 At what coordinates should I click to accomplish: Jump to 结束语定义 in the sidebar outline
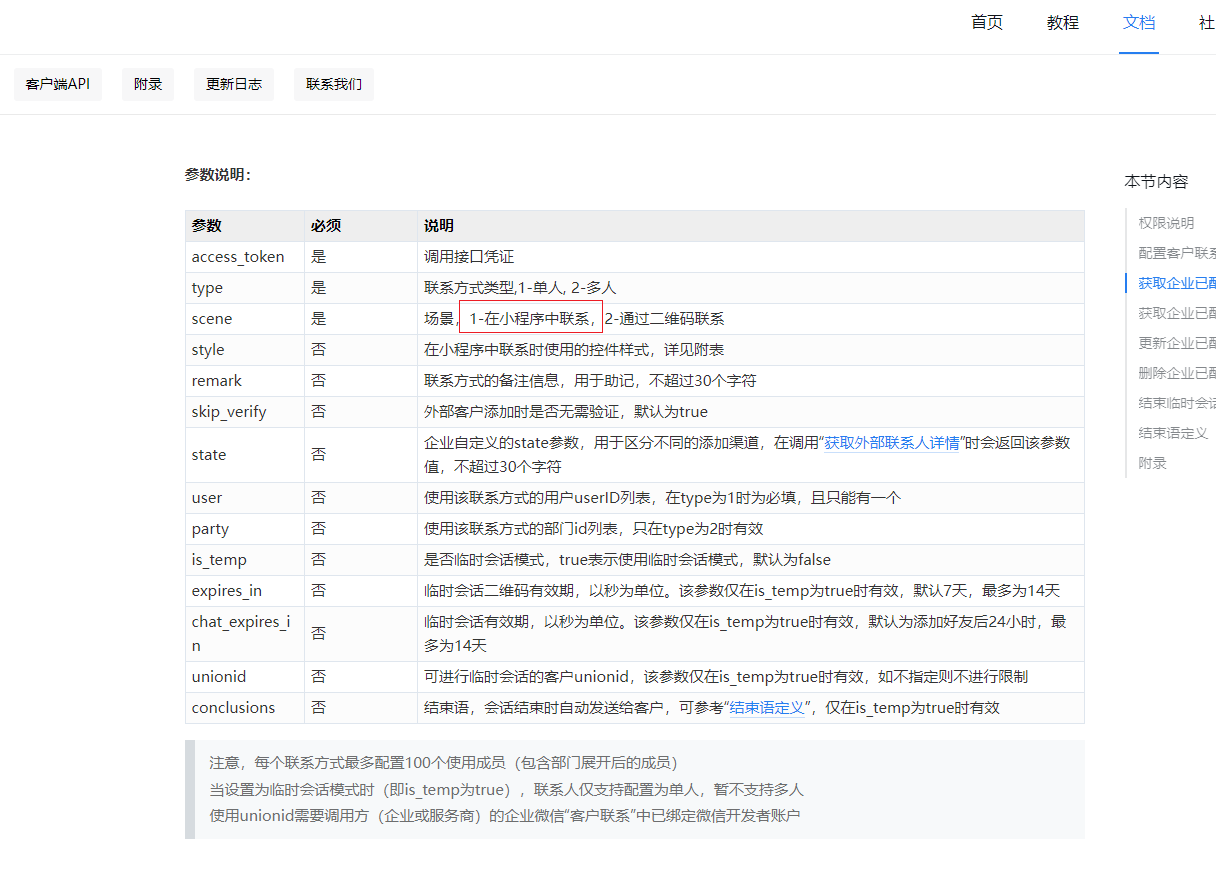pyautogui.click(x=1173, y=433)
